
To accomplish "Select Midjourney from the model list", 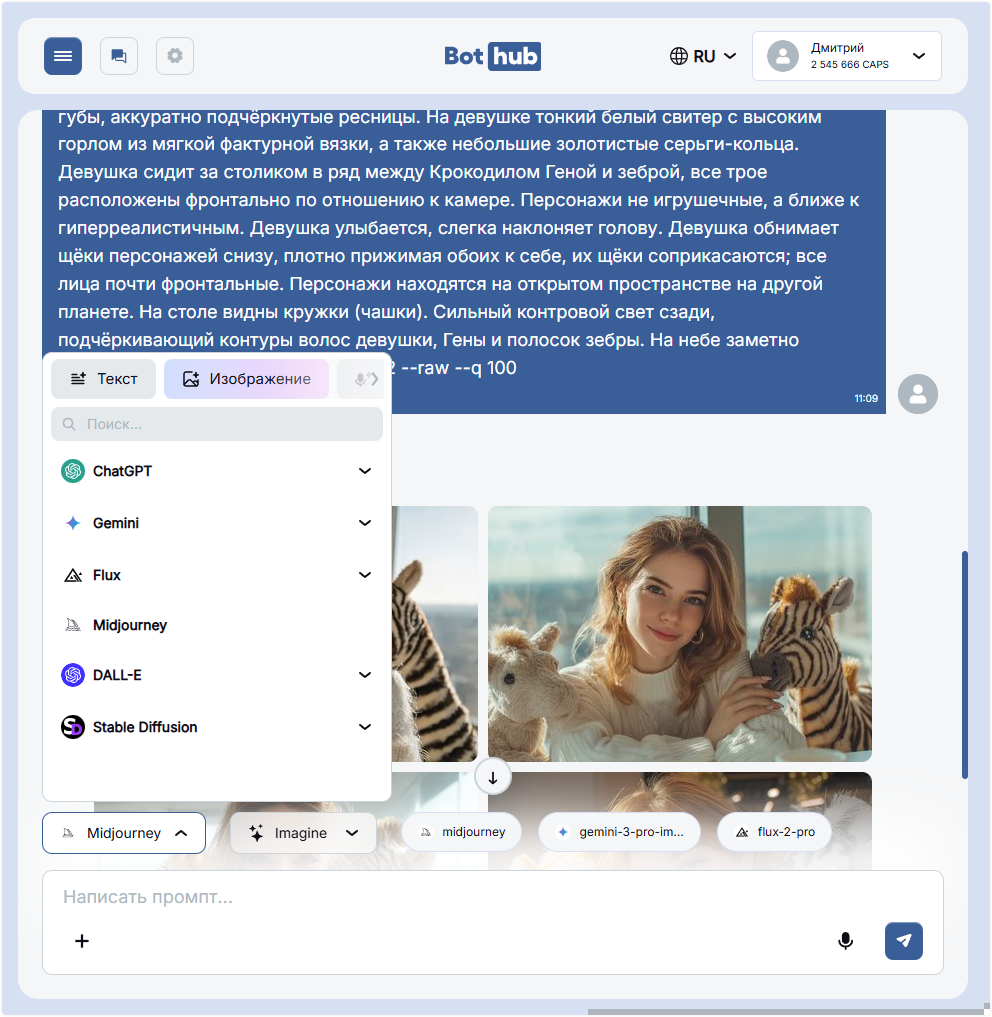I will pos(130,625).
